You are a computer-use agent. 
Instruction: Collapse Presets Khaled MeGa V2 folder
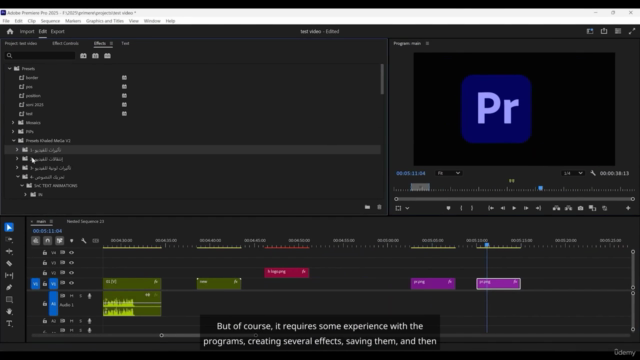[13, 140]
